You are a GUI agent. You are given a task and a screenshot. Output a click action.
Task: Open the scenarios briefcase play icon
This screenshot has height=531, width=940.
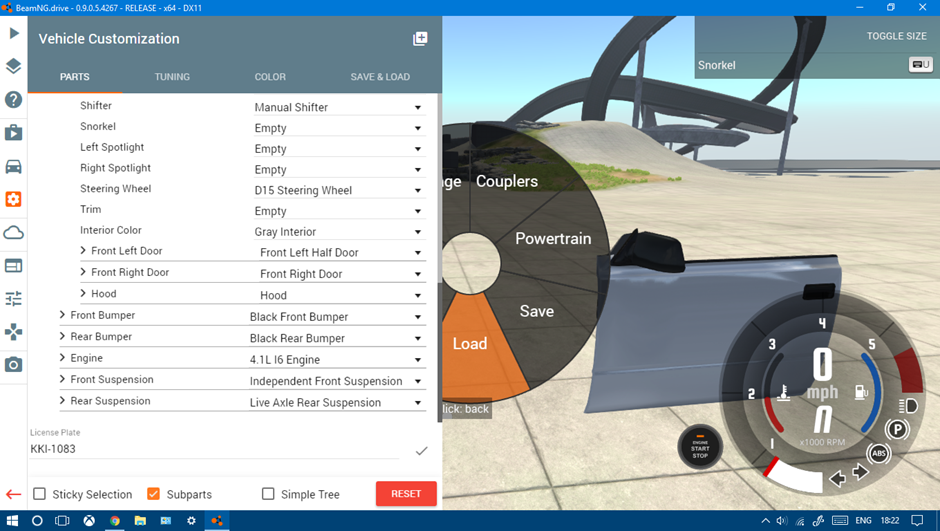[x=14, y=132]
